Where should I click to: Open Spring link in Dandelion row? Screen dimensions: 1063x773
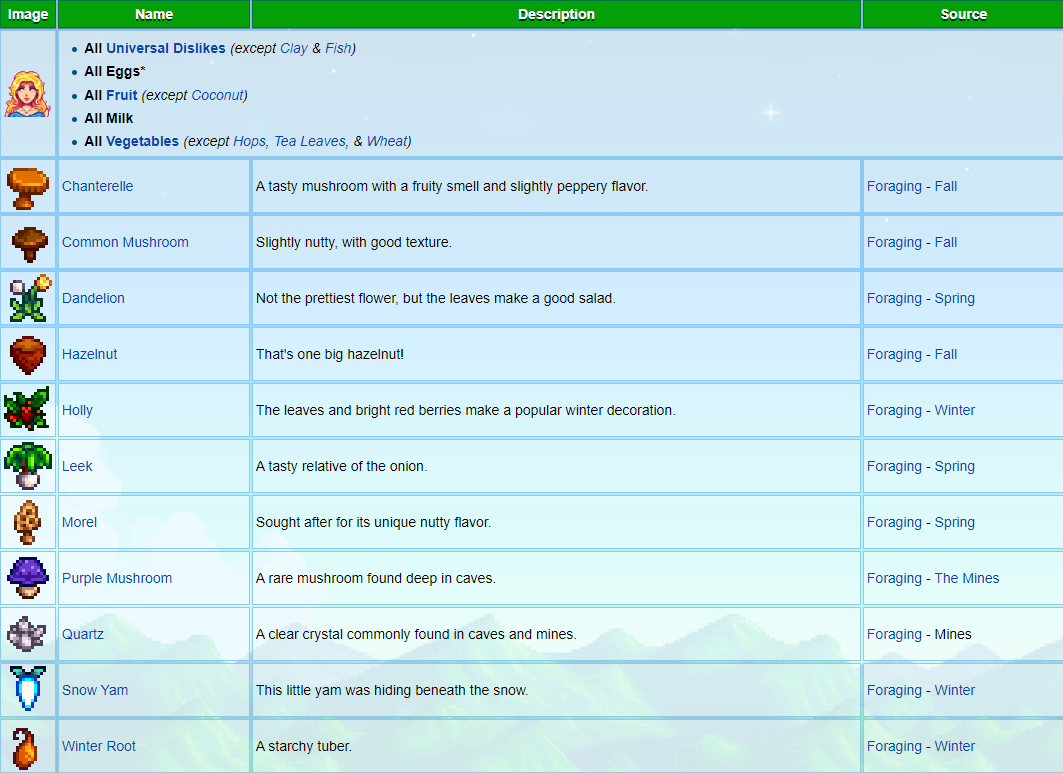[x=955, y=298]
